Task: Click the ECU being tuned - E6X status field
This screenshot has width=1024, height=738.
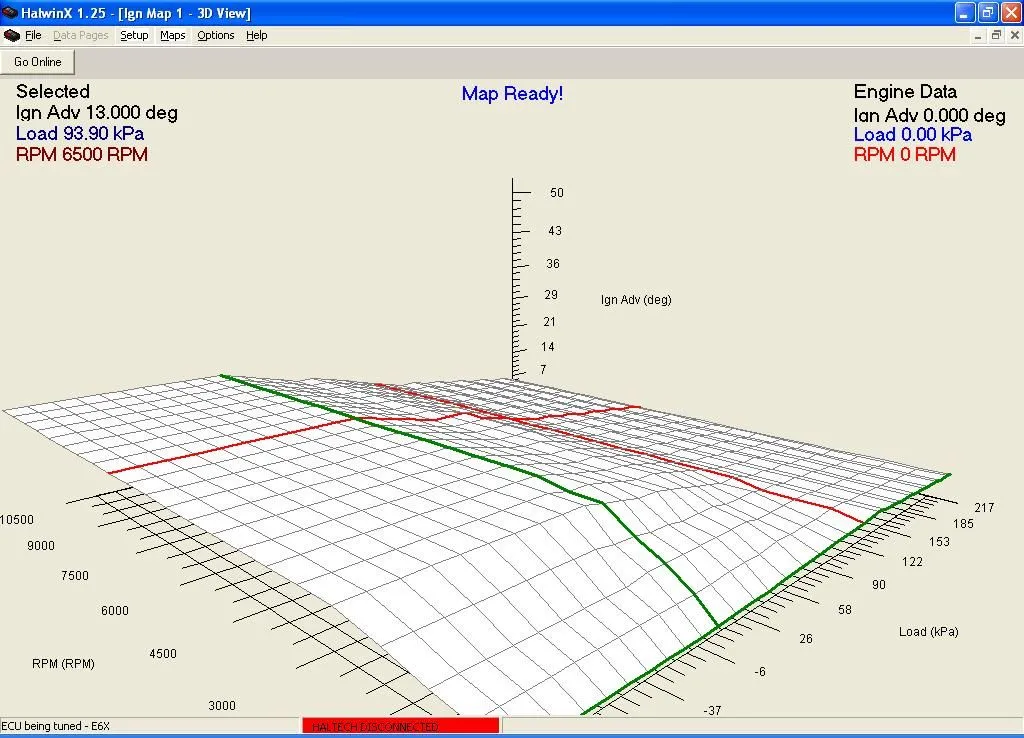Action: tap(60, 725)
